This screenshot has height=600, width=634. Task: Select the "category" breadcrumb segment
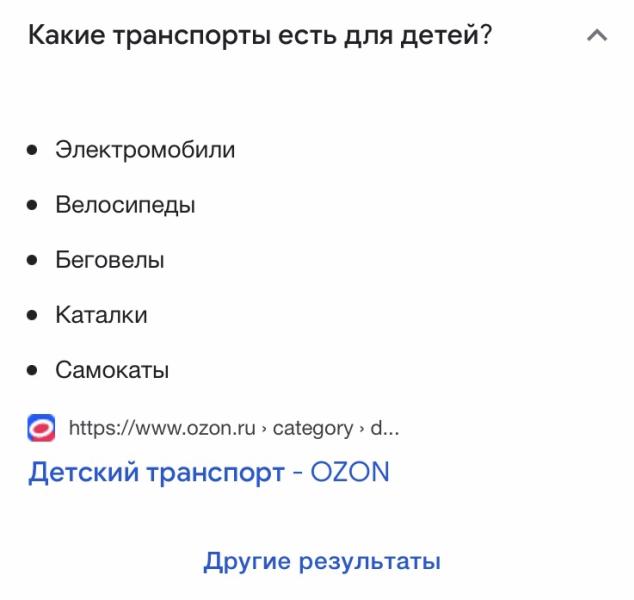tap(313, 429)
